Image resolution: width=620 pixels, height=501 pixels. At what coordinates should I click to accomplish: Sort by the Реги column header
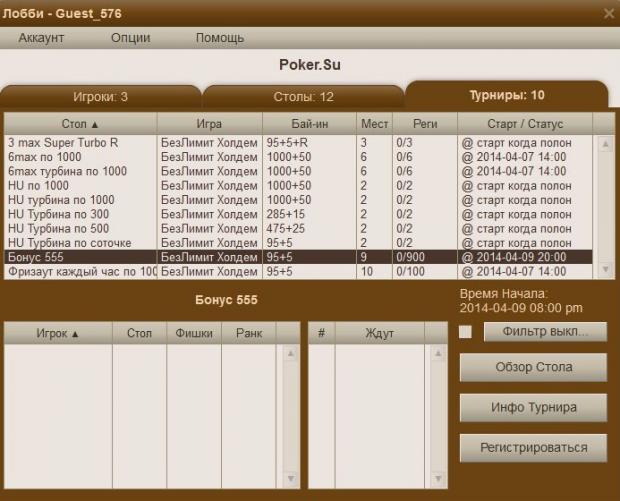point(425,124)
